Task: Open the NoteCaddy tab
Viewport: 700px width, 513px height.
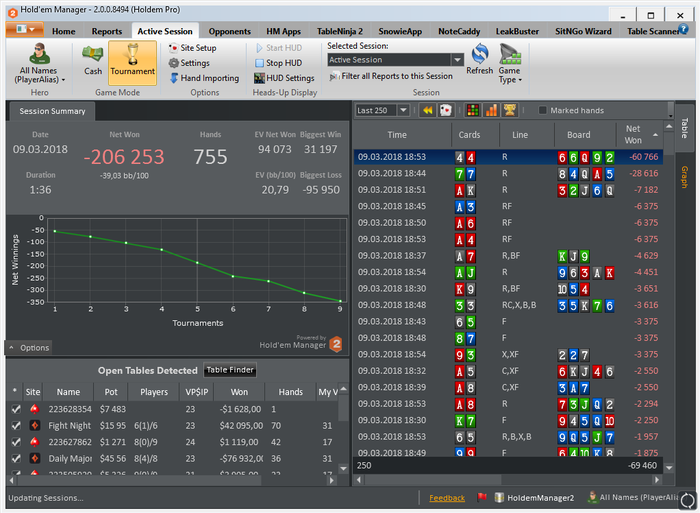Action: tap(459, 31)
